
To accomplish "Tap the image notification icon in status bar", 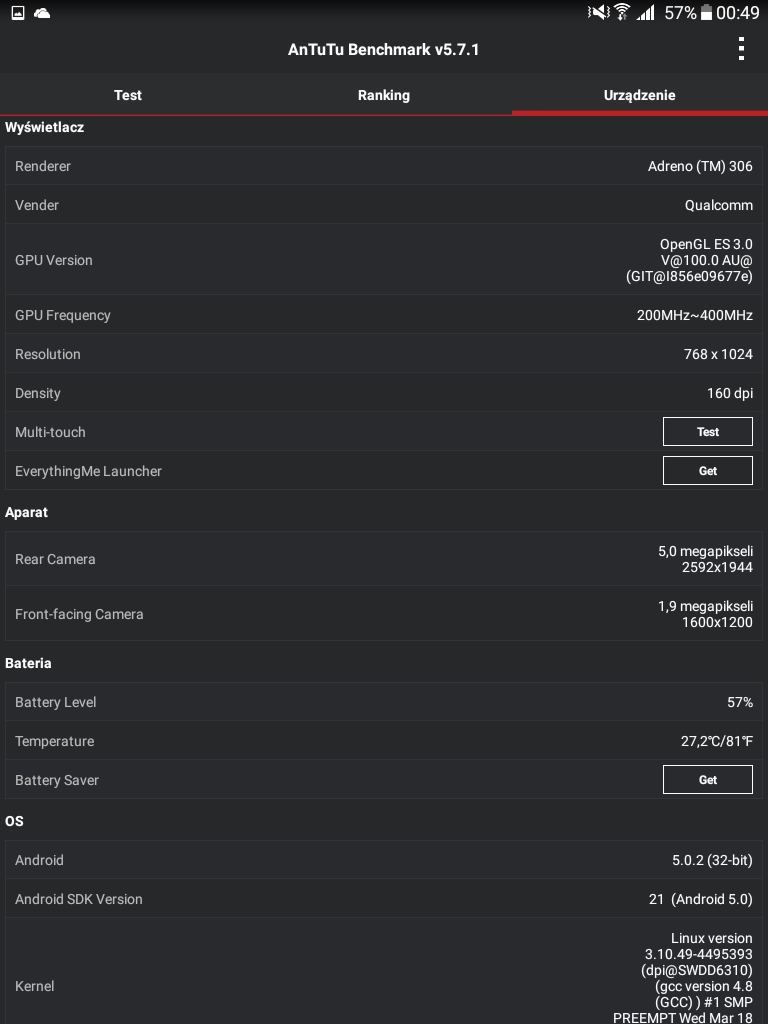I will pos(18,12).
